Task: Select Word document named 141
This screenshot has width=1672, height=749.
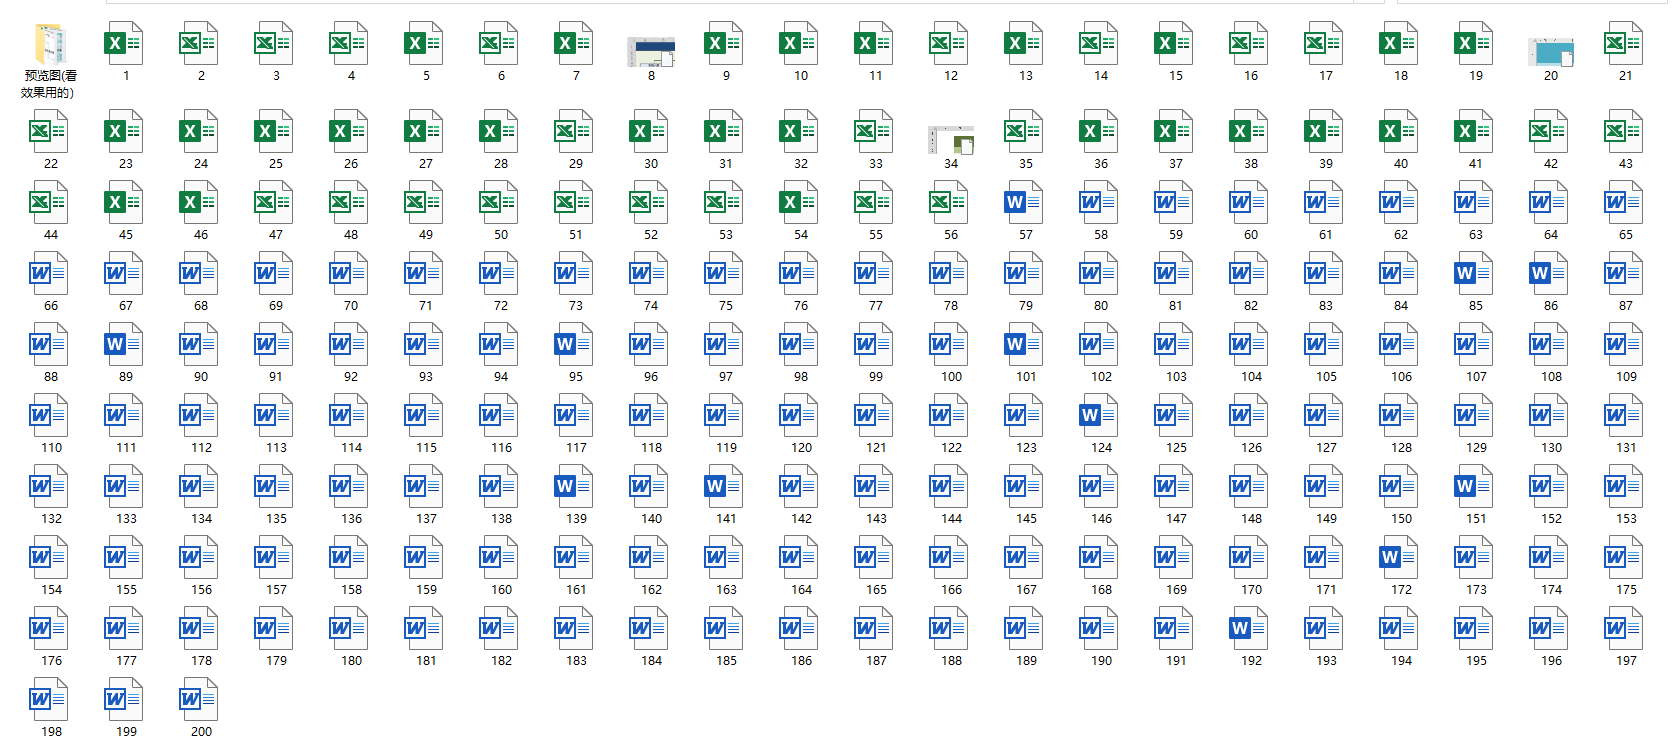Action: pyautogui.click(x=725, y=488)
